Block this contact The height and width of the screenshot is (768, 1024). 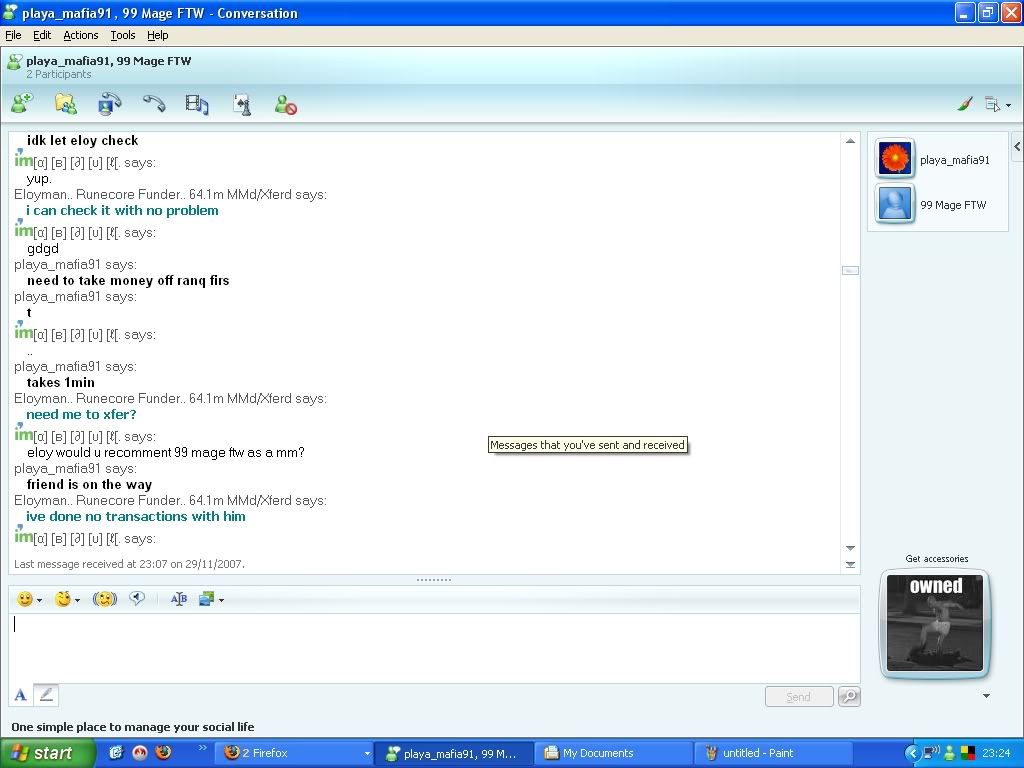tap(286, 104)
